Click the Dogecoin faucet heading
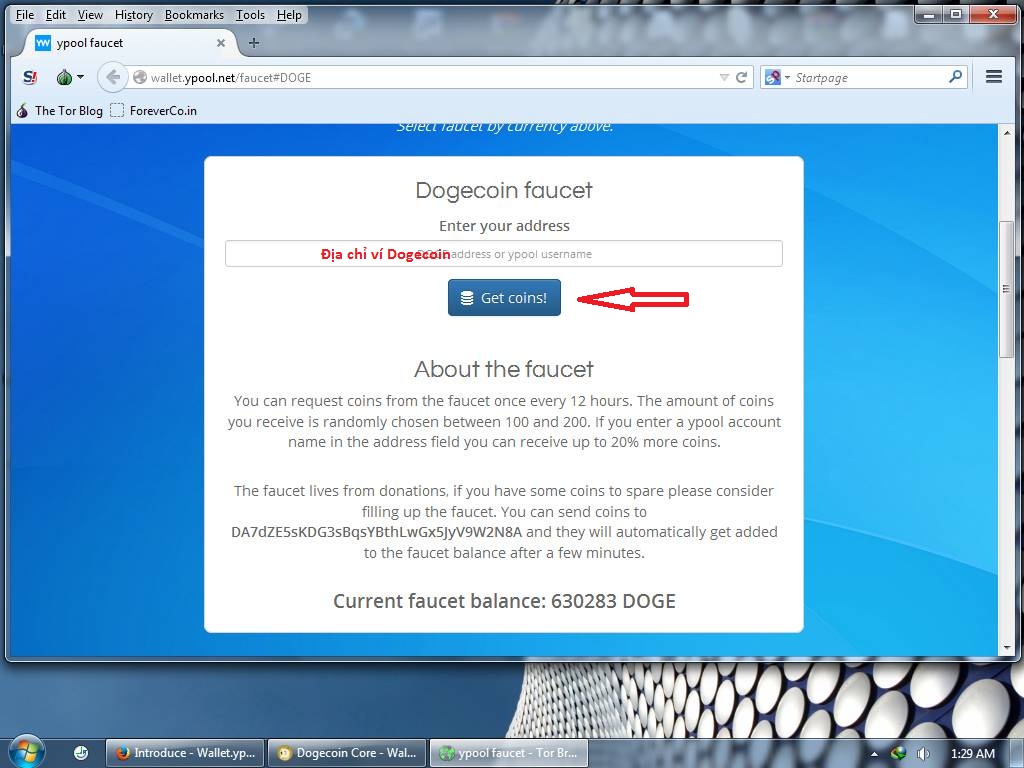Screen dimensions: 1024x768 [x=504, y=190]
